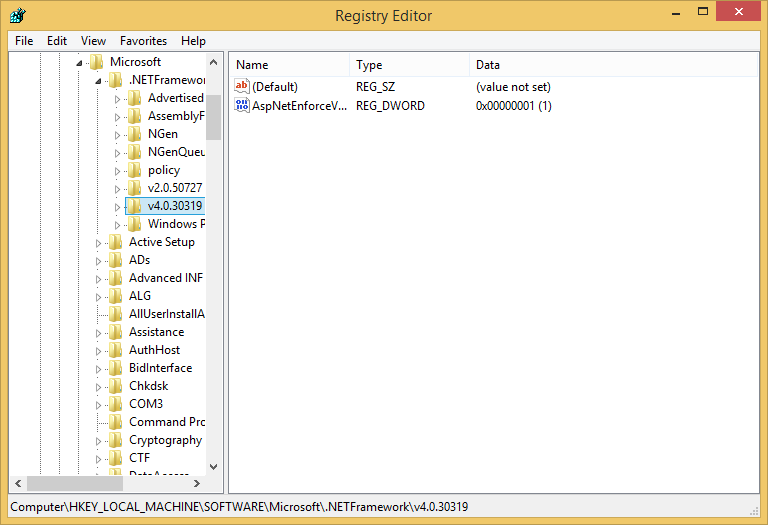This screenshot has height=525, width=768.
Task: Open the View menu
Action: click(93, 41)
